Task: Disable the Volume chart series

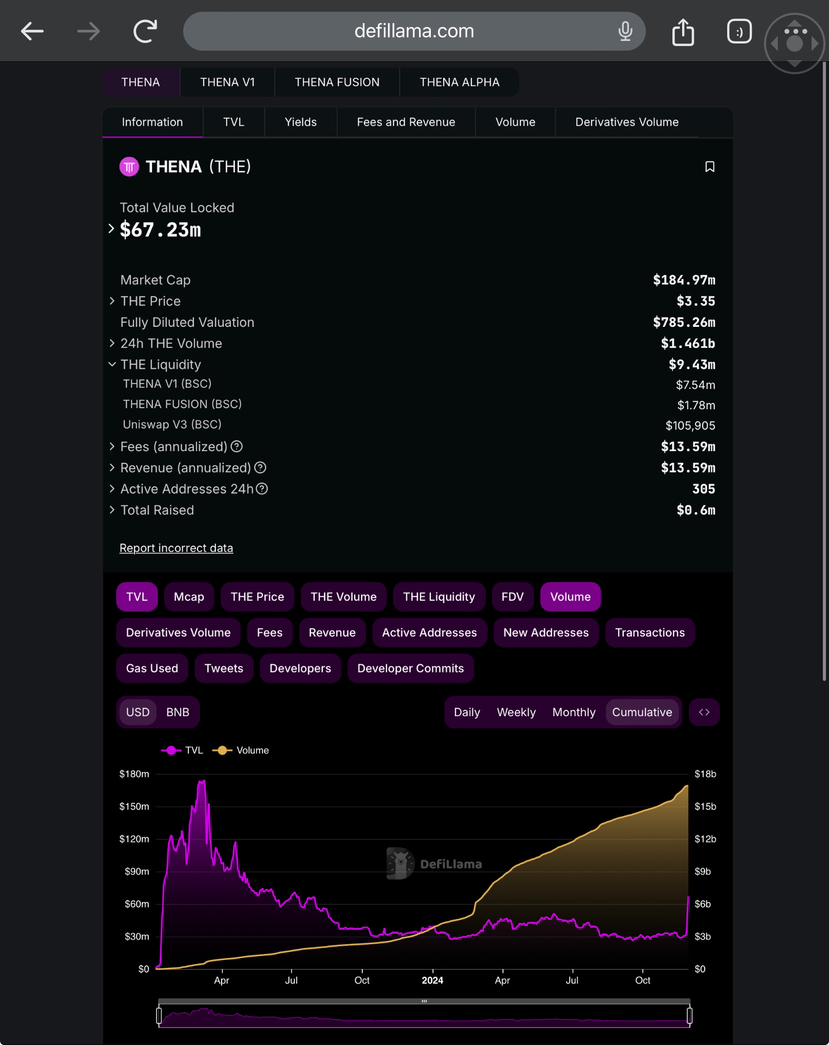Action: [570, 597]
